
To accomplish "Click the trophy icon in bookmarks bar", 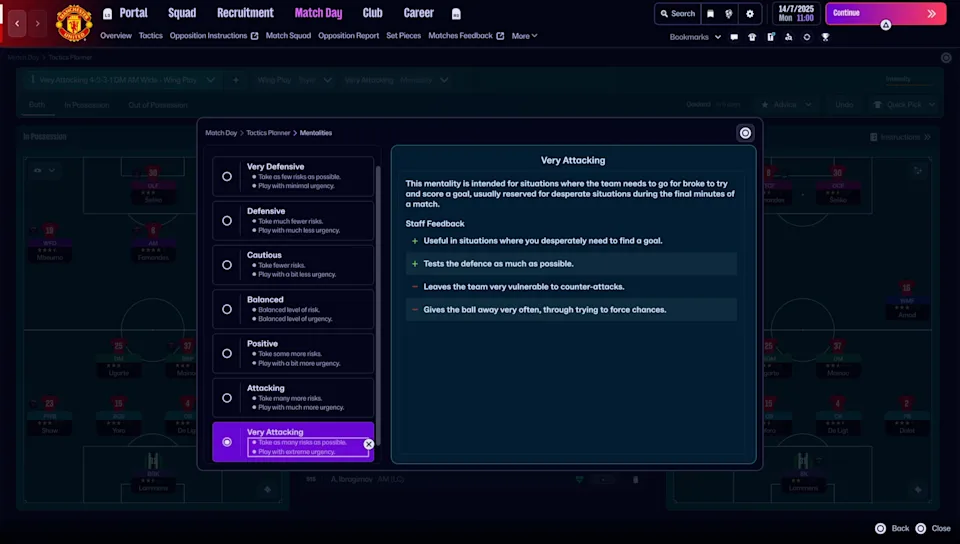I will click(x=825, y=37).
